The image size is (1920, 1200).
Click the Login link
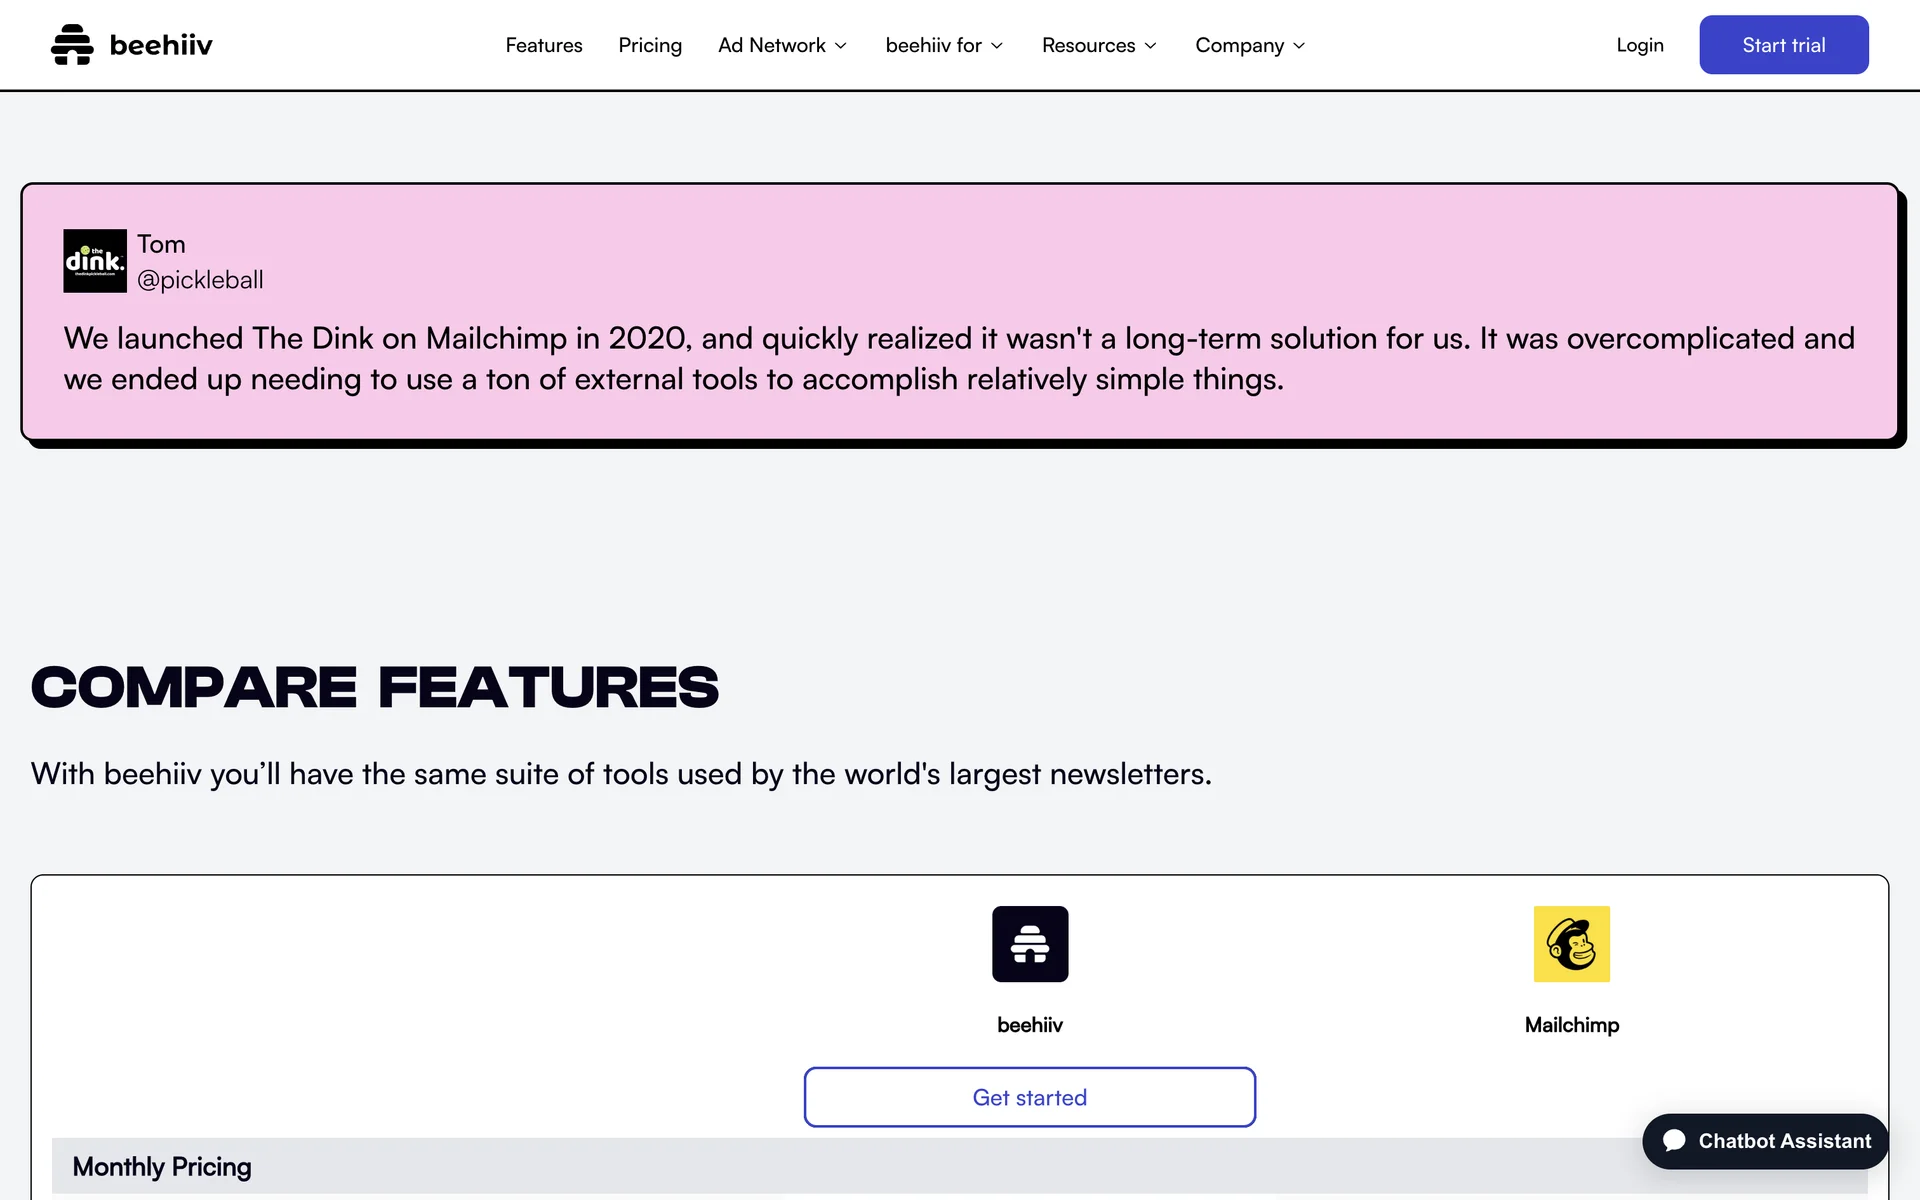pos(1640,45)
